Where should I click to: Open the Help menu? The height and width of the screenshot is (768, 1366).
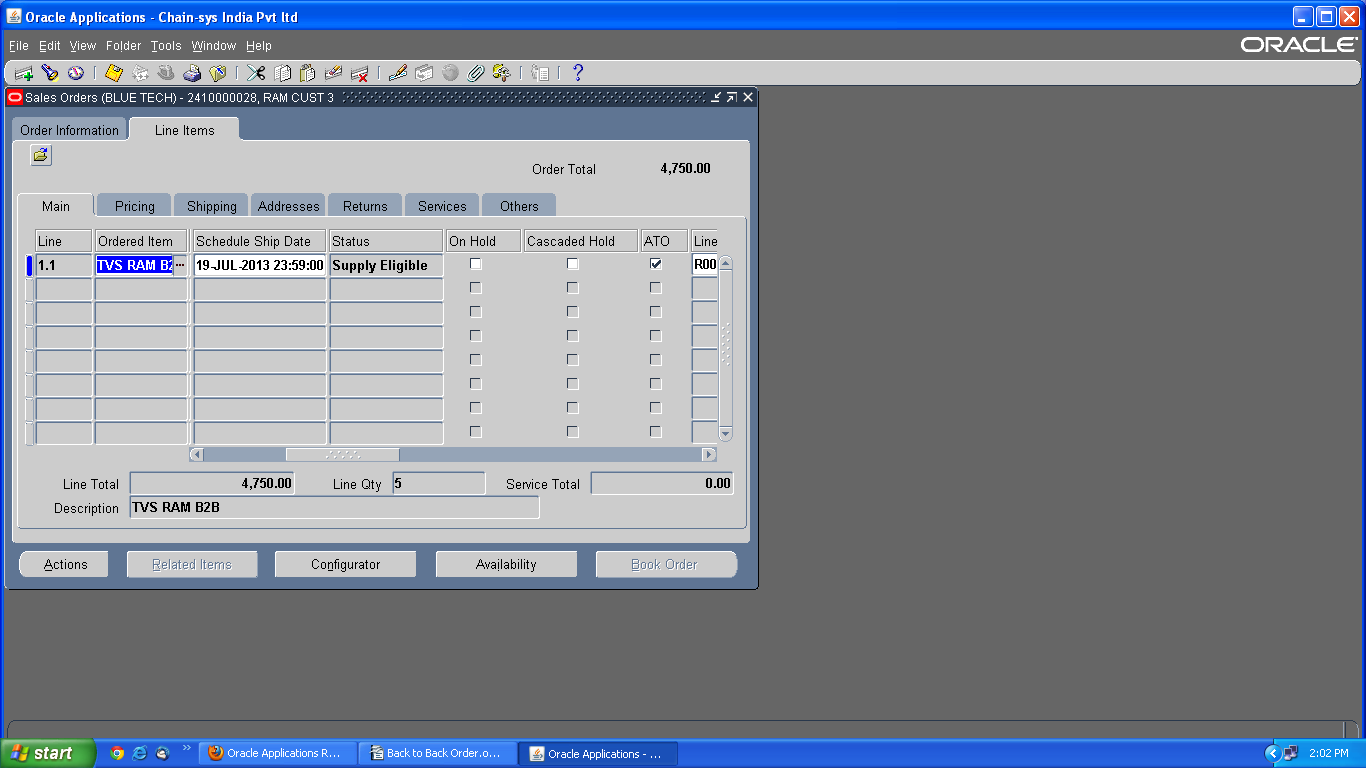[259, 46]
